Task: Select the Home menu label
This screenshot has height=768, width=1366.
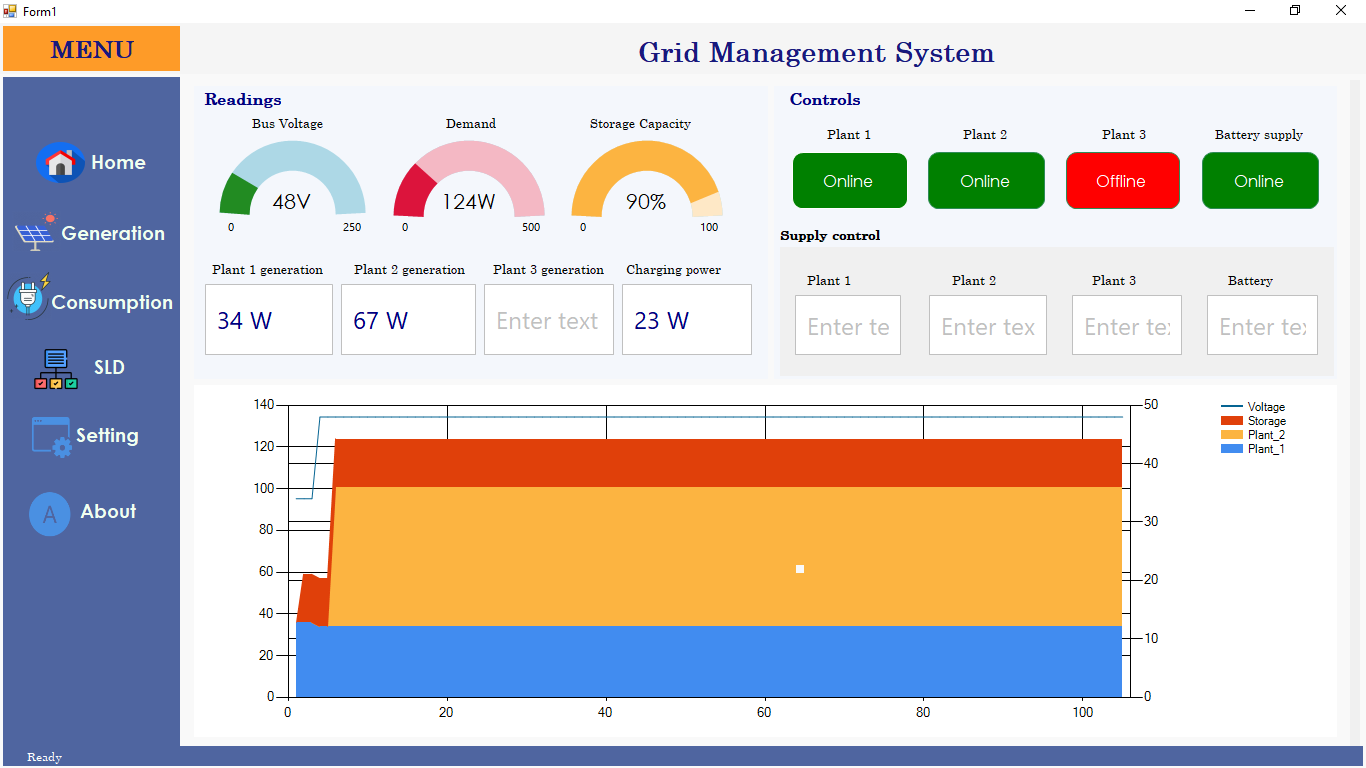Action: coord(118,162)
